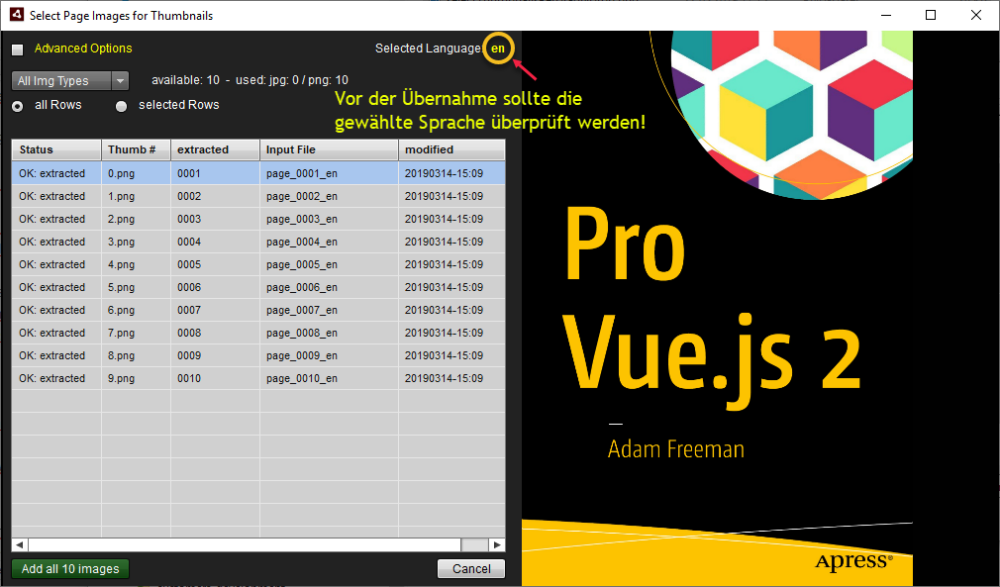1000x587 pixels.
Task: Select the all Rows radio button
Action: [x=18, y=106]
